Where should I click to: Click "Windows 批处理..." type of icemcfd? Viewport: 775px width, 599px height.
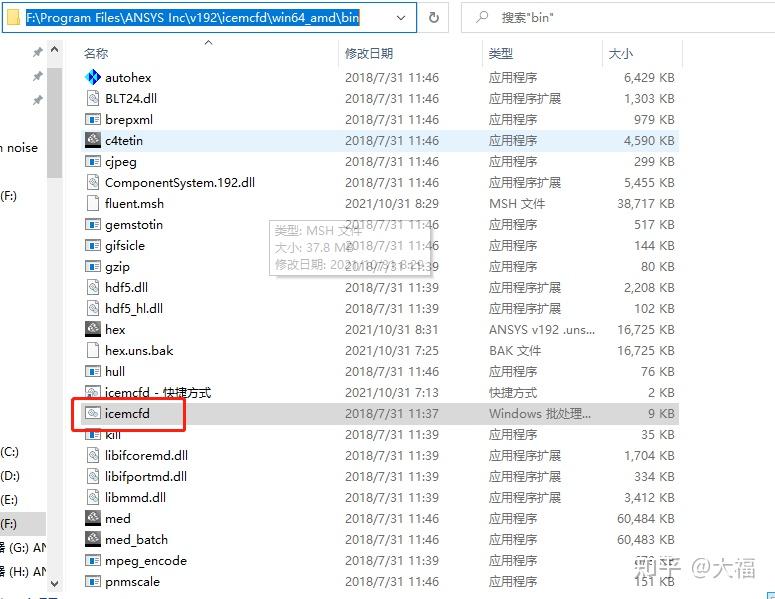pos(540,414)
